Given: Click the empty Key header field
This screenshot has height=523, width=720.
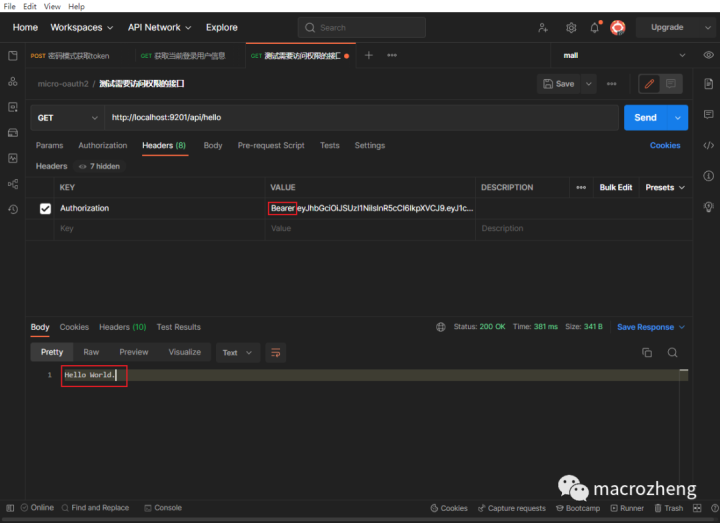Looking at the screenshot, I should tap(159, 229).
